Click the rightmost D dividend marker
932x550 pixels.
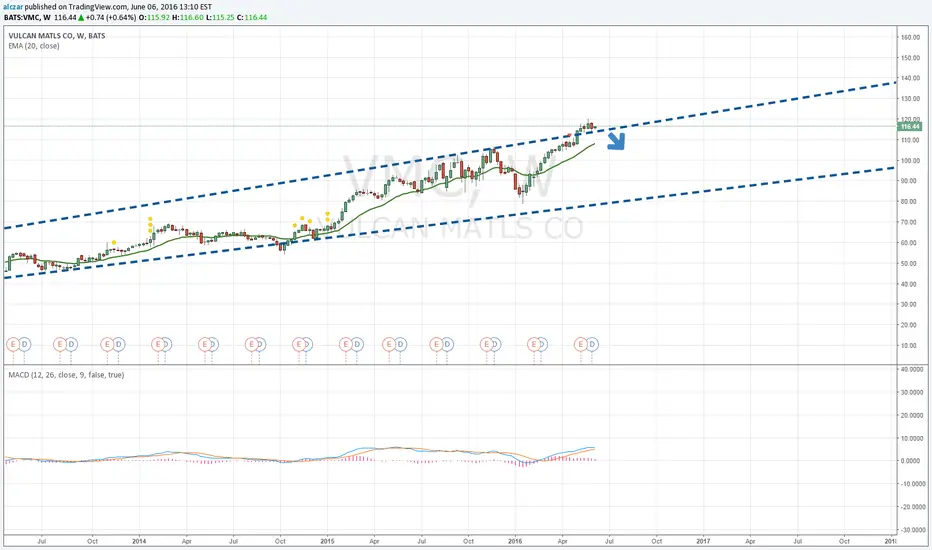point(592,344)
